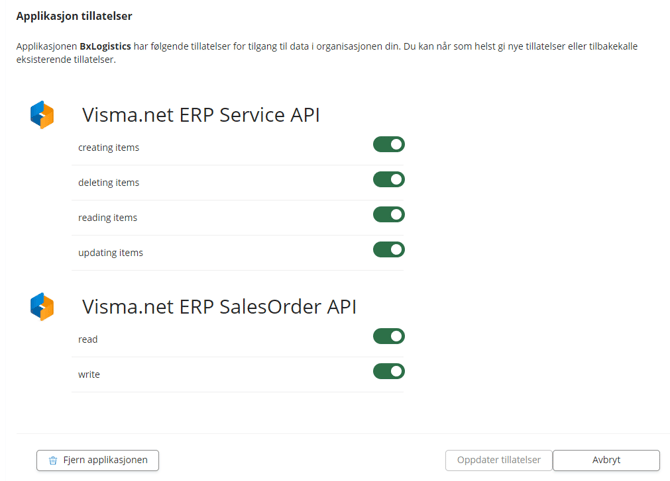Cancel with the Avbryt button

pyautogui.click(x=606, y=460)
